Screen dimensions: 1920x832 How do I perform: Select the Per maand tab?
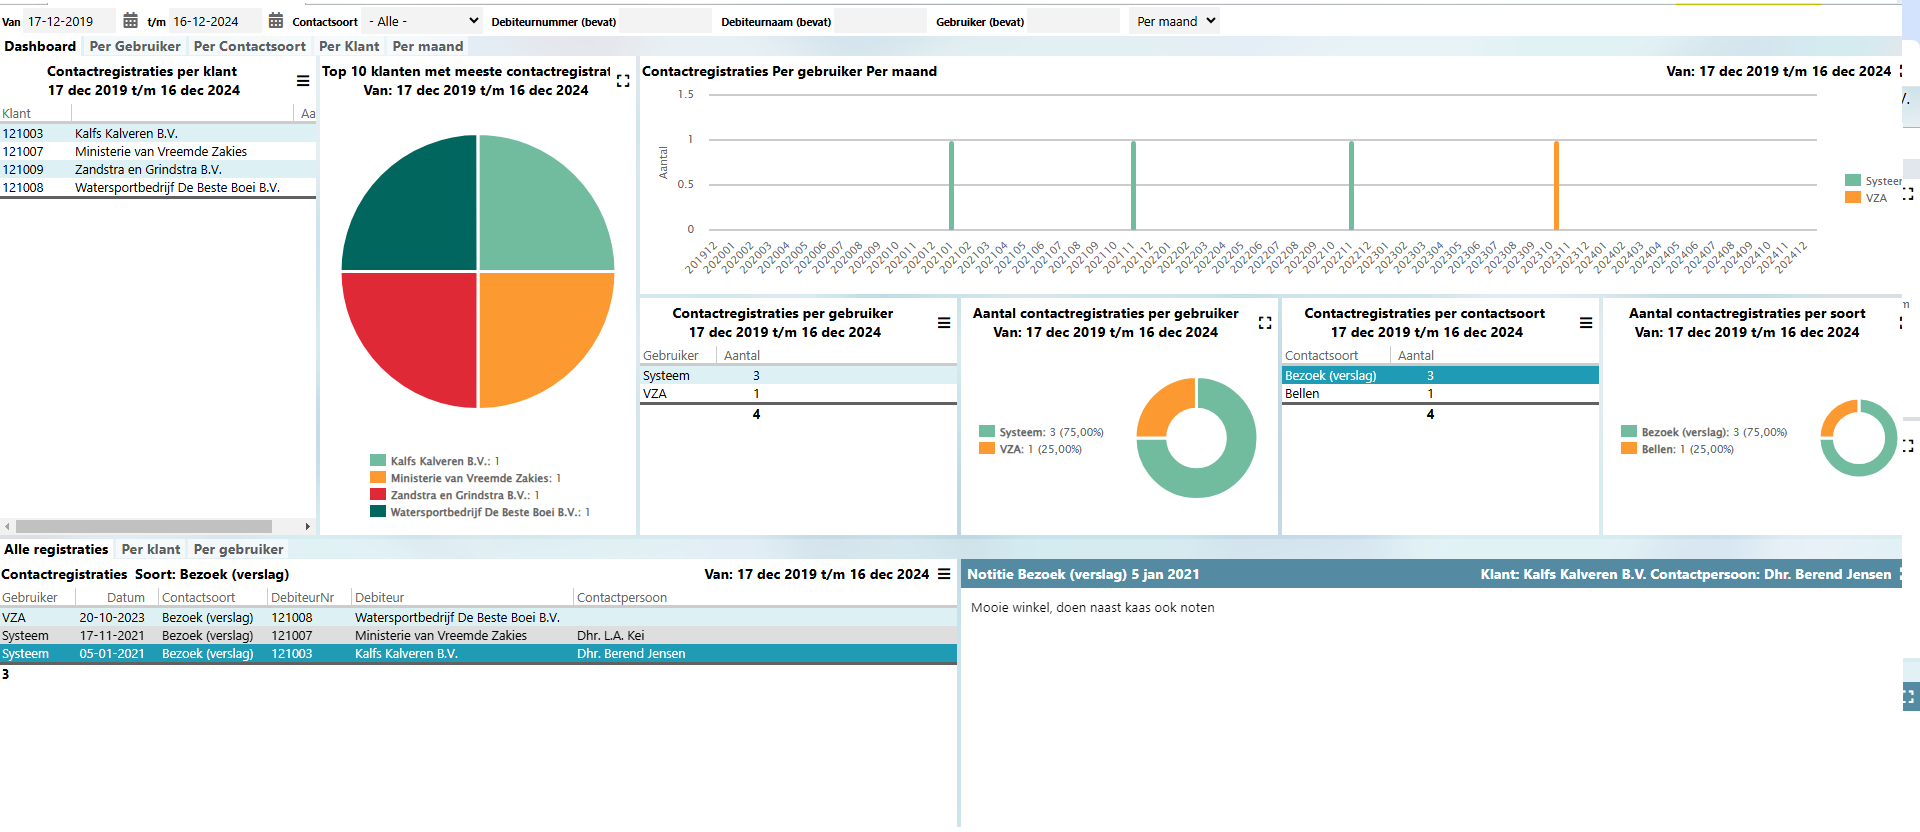click(428, 46)
